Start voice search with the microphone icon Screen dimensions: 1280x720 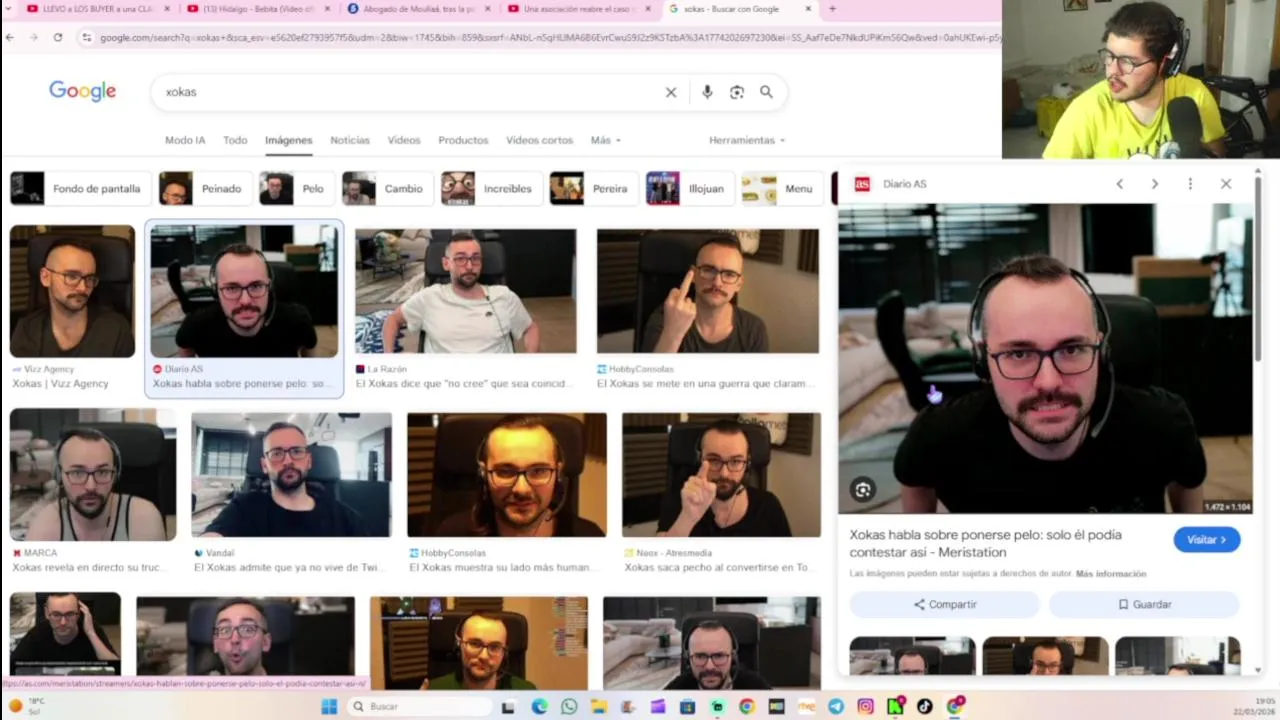click(x=707, y=92)
